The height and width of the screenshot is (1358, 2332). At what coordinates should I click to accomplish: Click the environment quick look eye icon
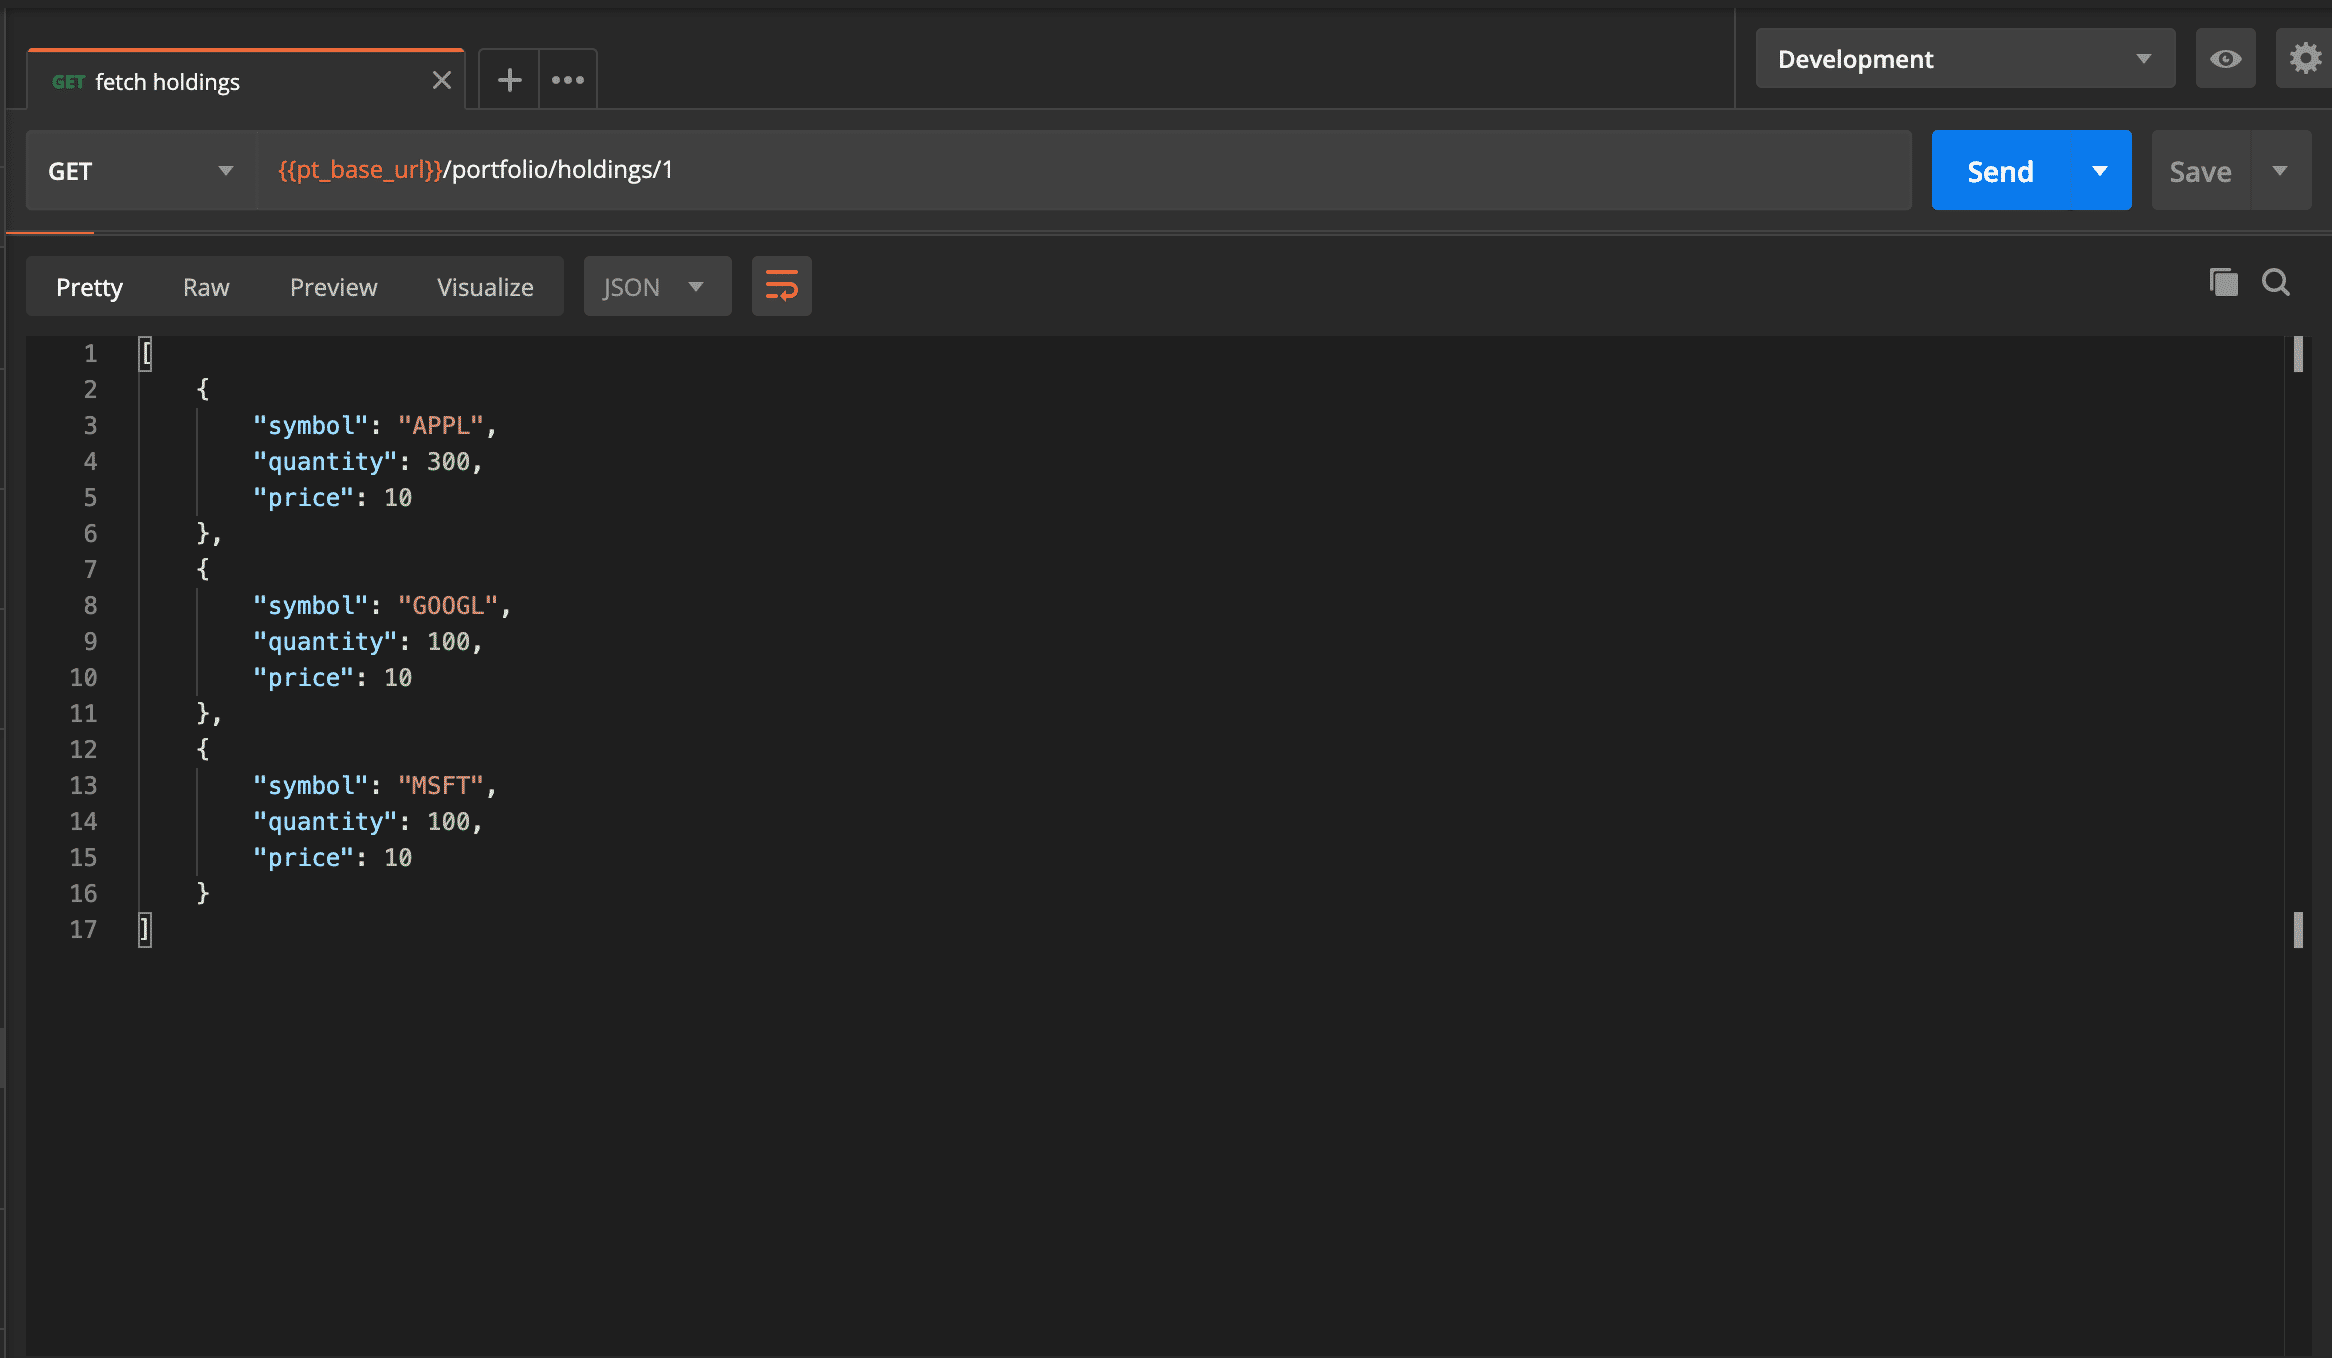pyautogui.click(x=2225, y=59)
